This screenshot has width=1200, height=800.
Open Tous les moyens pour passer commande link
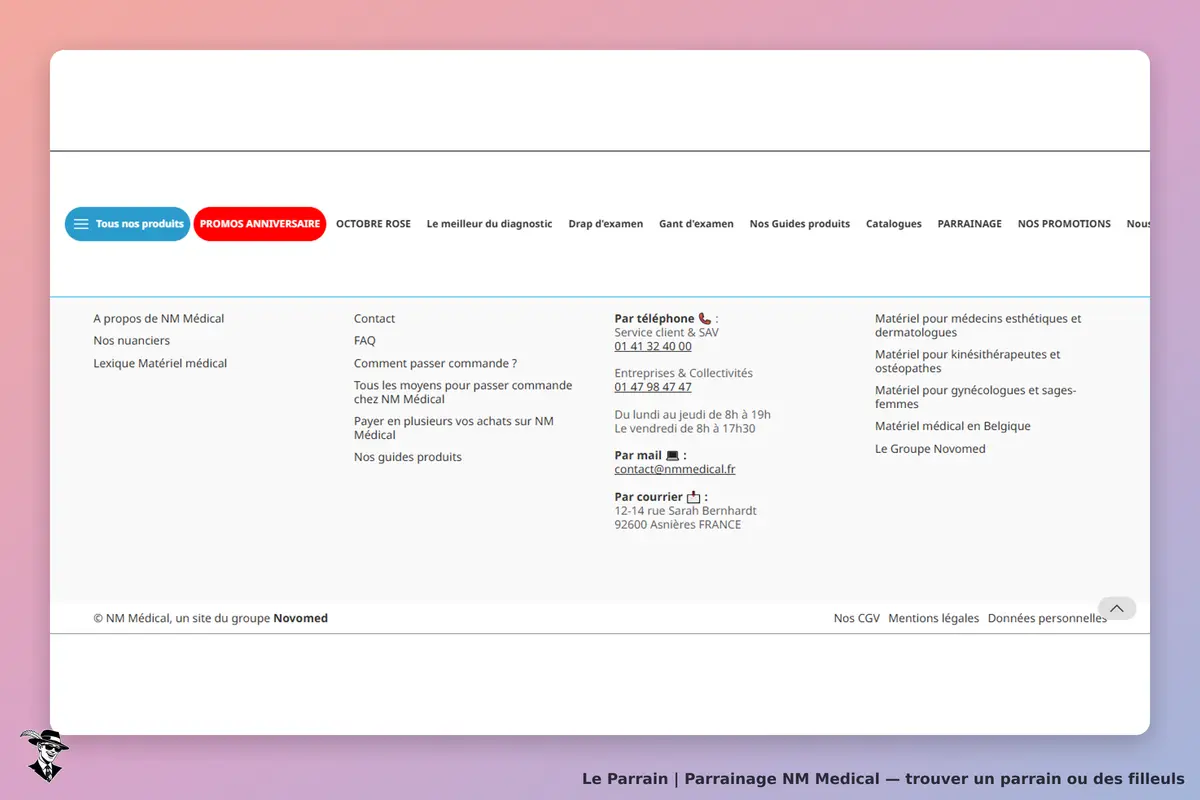(463, 392)
